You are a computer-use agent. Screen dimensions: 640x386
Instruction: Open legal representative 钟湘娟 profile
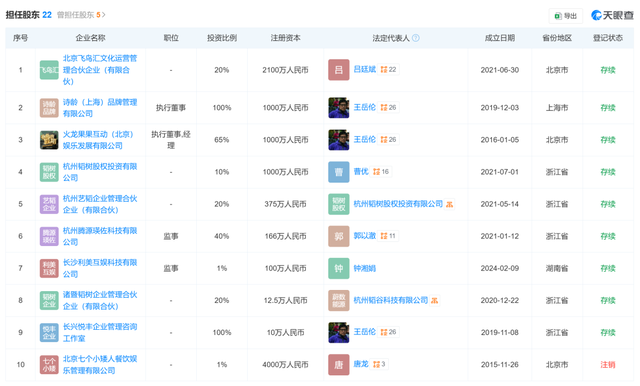[x=364, y=268]
